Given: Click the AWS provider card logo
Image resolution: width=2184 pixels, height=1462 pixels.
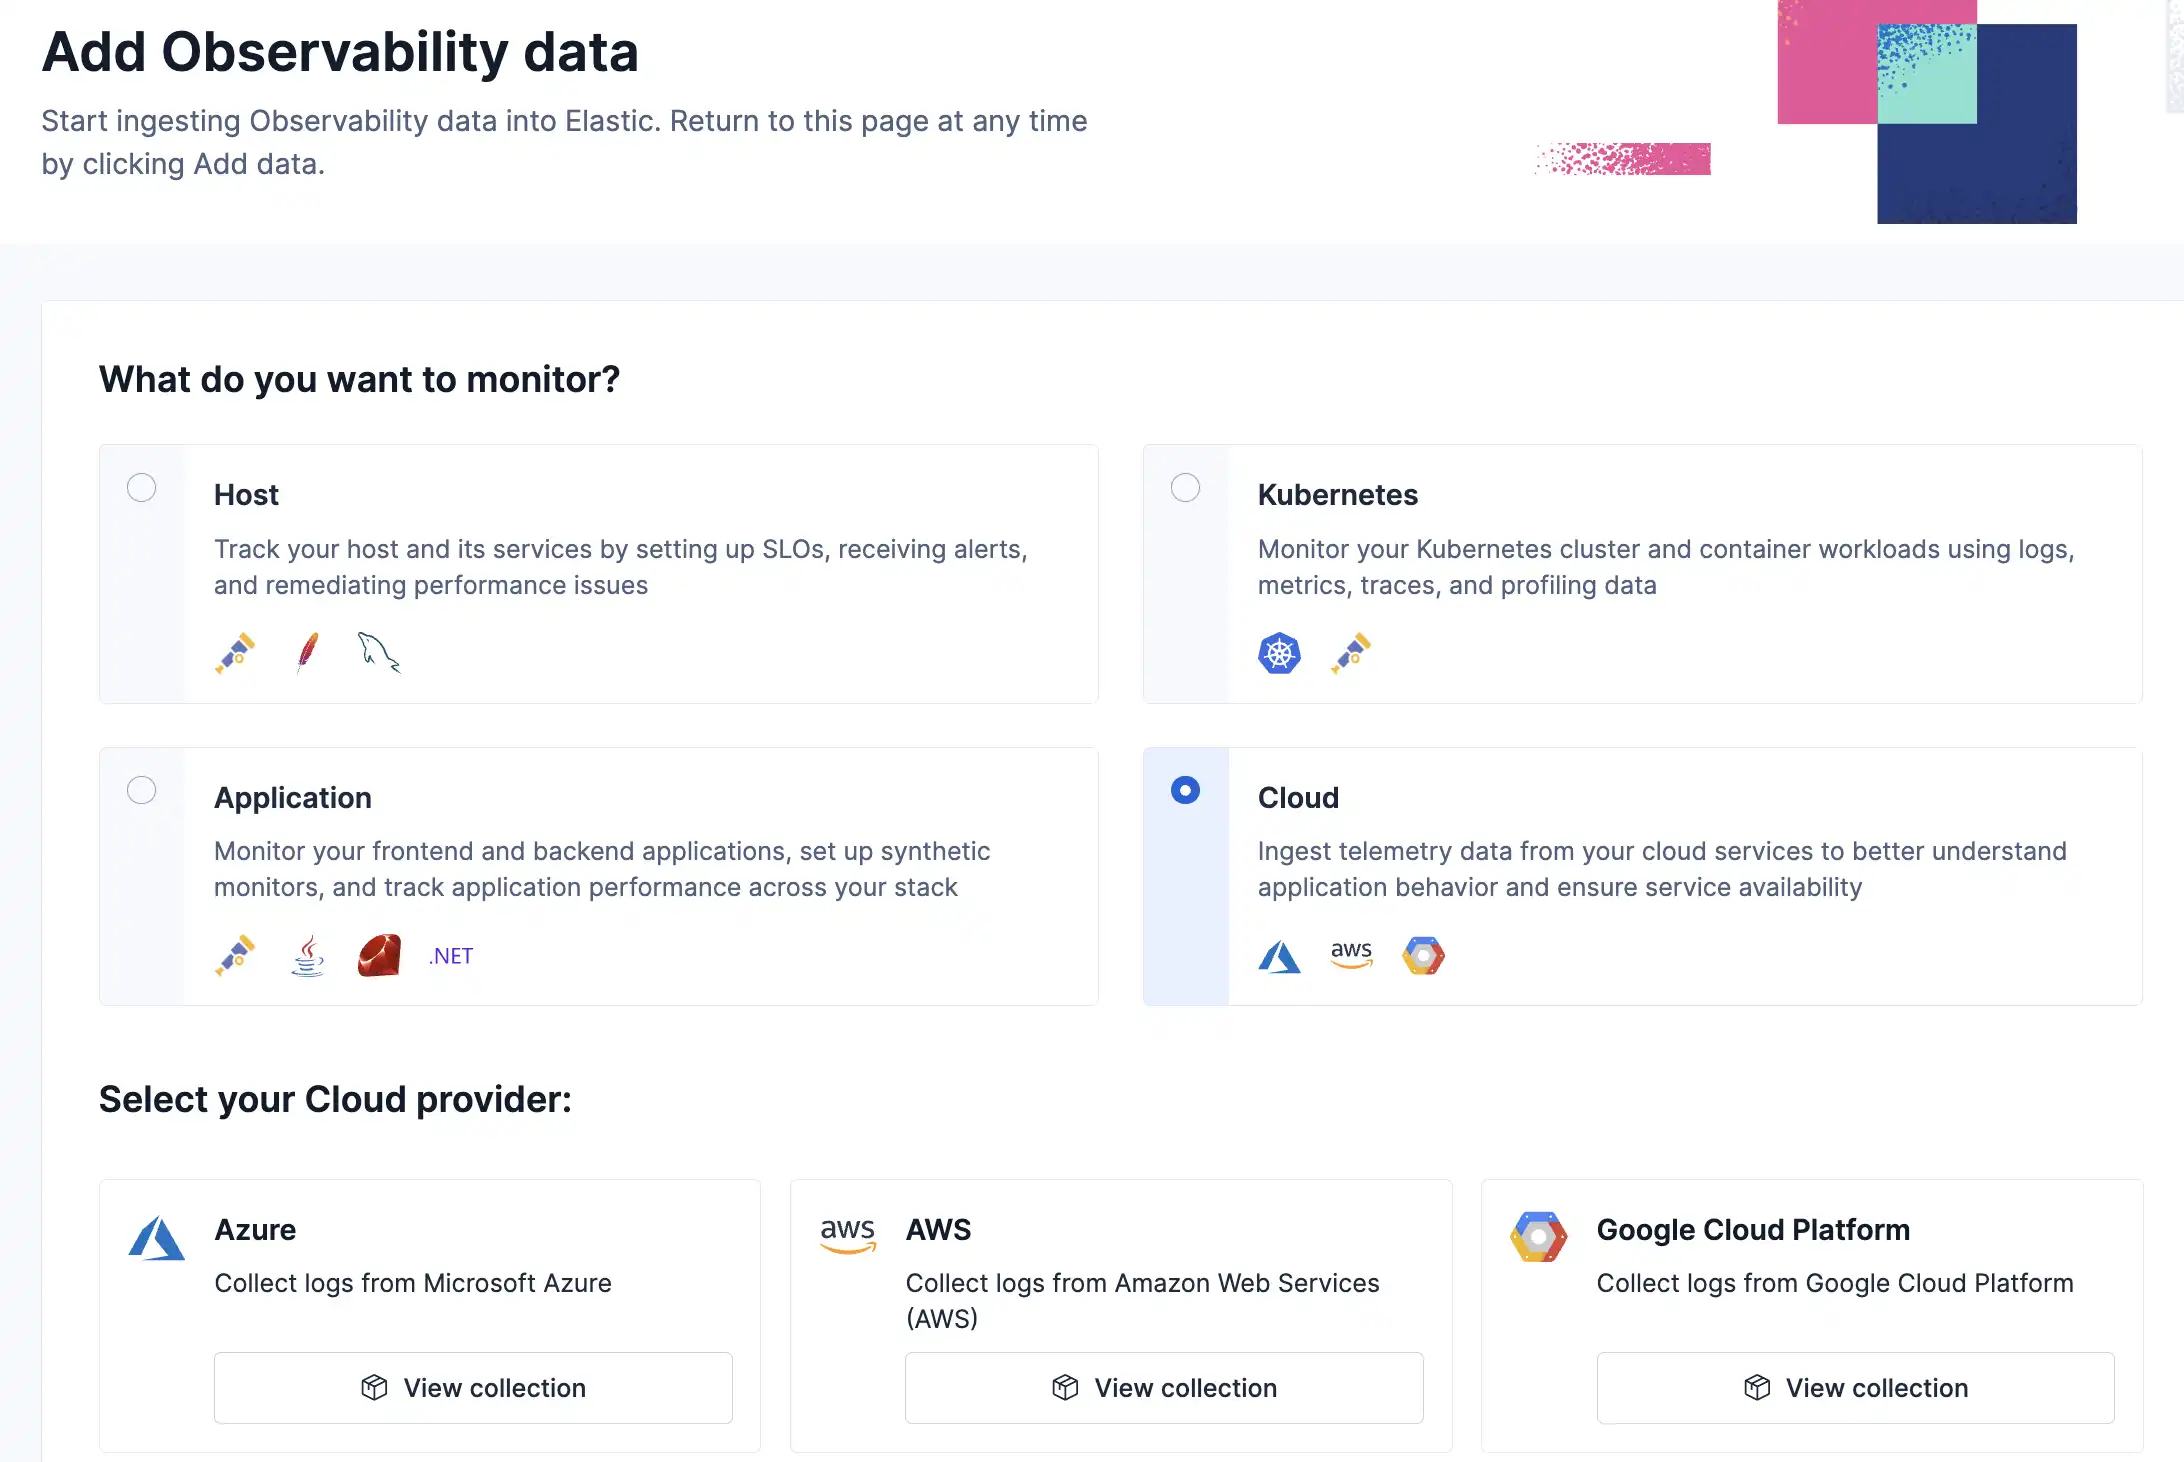Looking at the screenshot, I should 848,1234.
